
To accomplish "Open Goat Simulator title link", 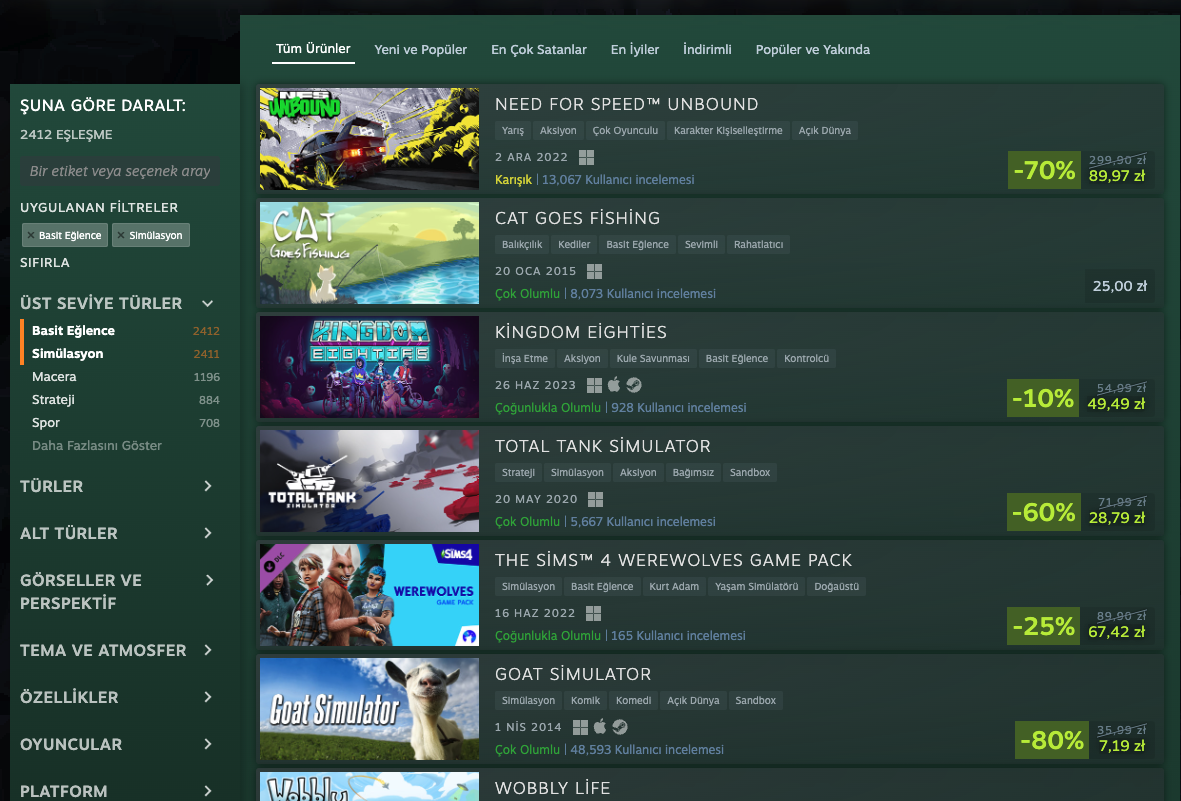I will click(x=572, y=674).
